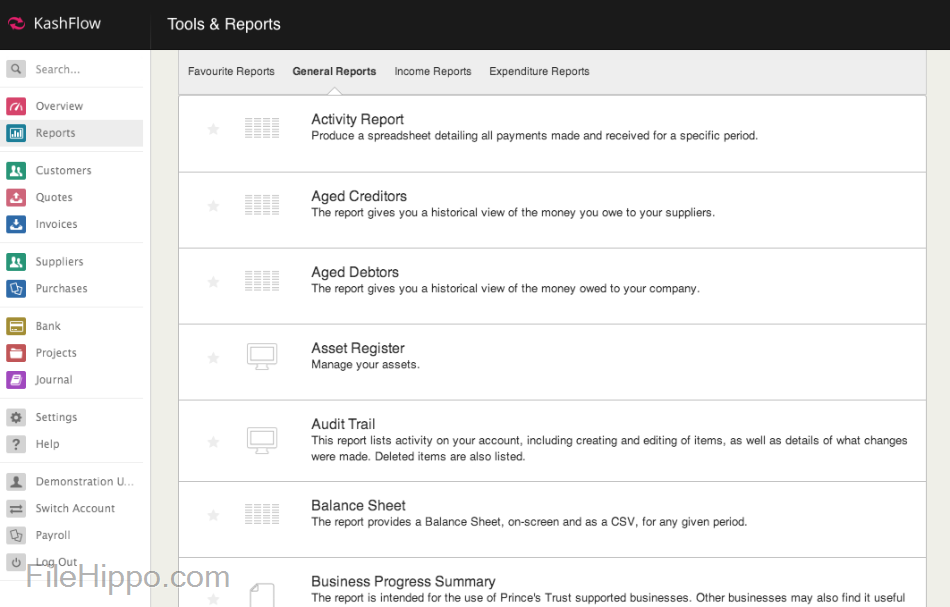Image resolution: width=950 pixels, height=607 pixels.
Task: Open the Expenditure Reports tab
Action: (x=538, y=71)
